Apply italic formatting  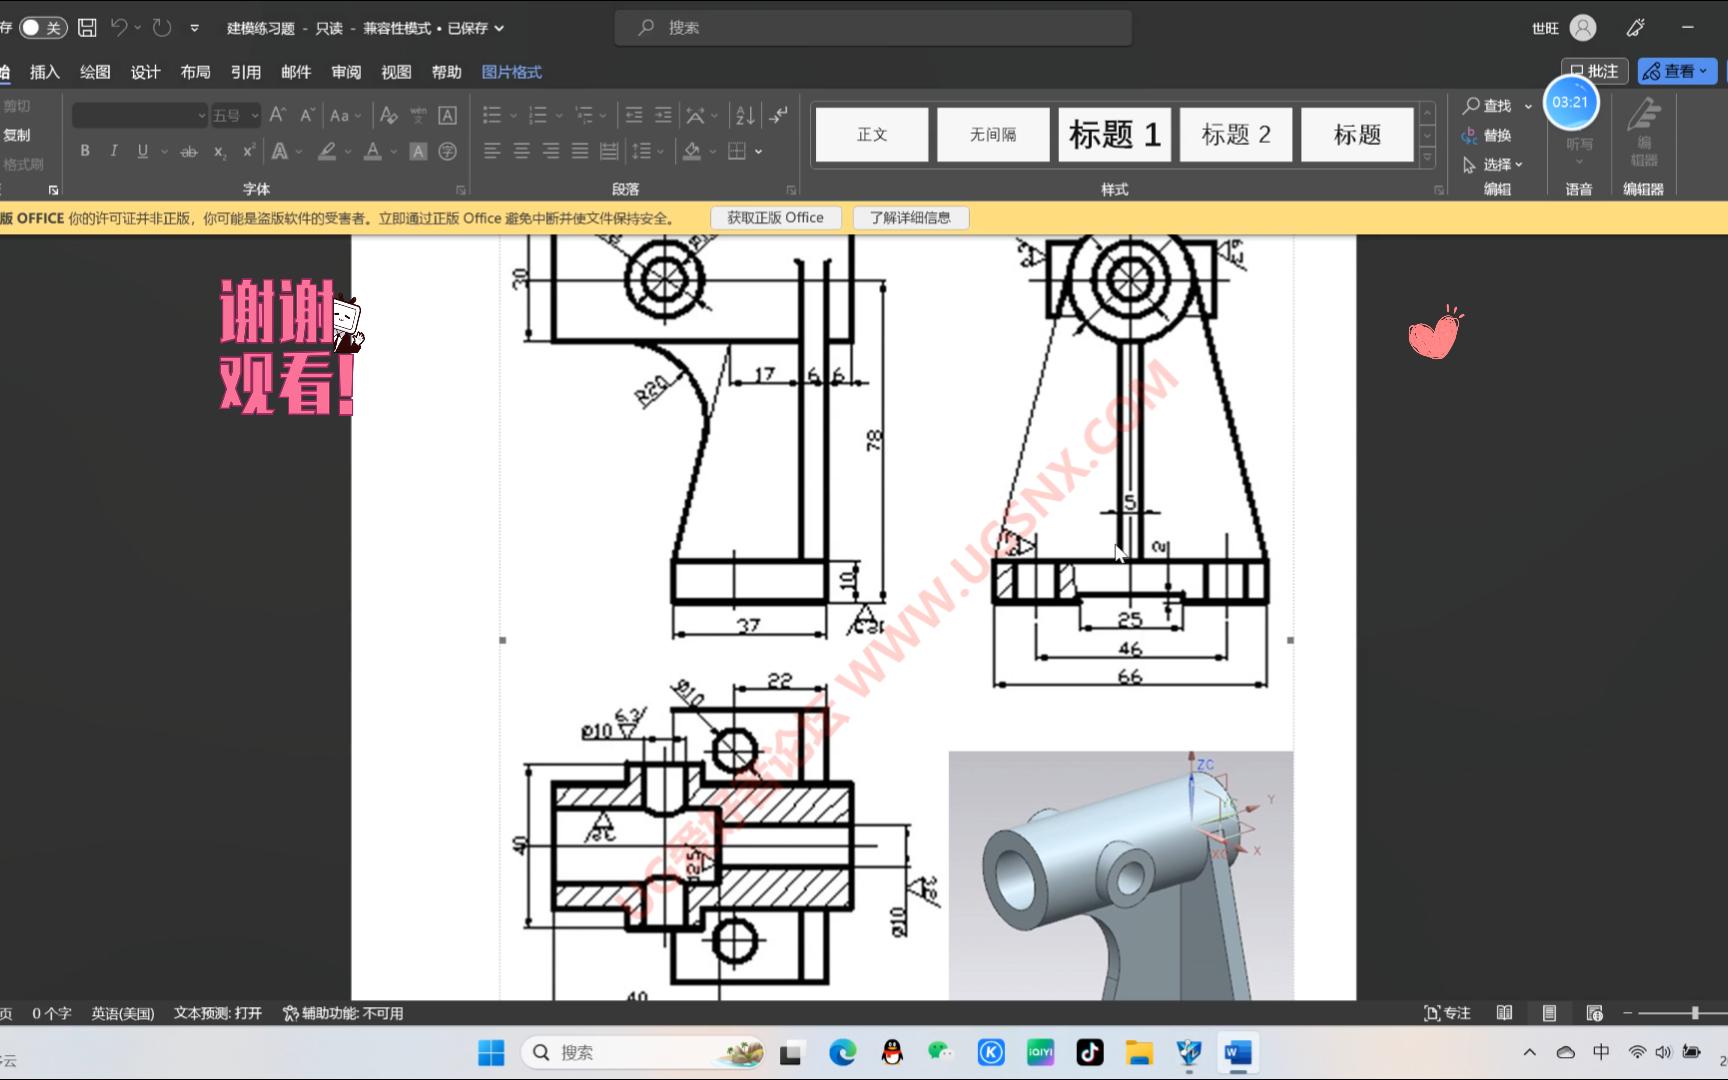[114, 151]
